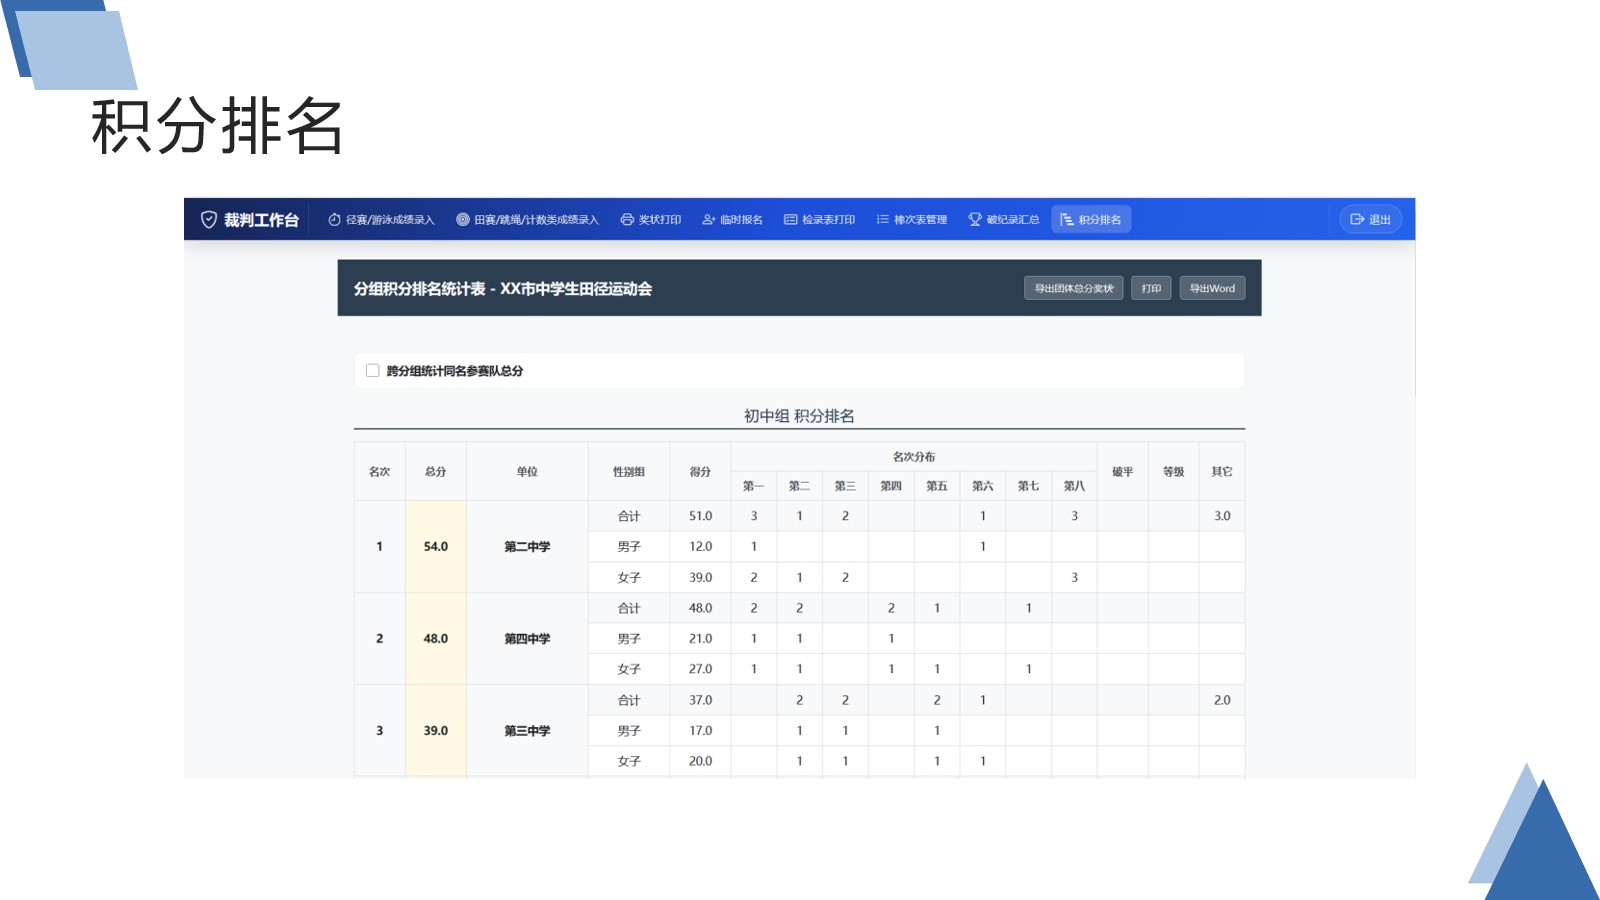The image size is (1600, 900).
Task: Enable the 跨分组统计同名参赛队总分 checkbox
Action: tap(373, 371)
